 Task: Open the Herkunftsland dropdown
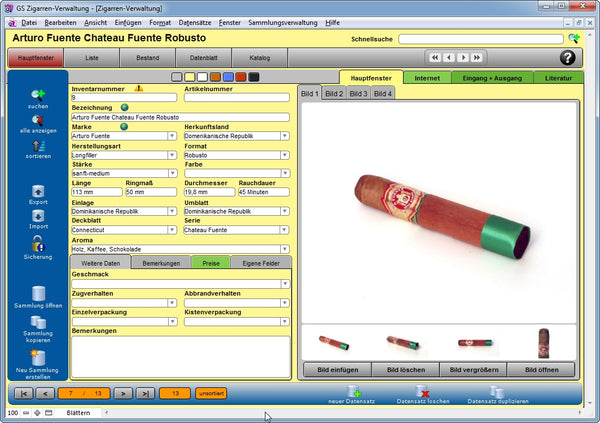click(284, 136)
